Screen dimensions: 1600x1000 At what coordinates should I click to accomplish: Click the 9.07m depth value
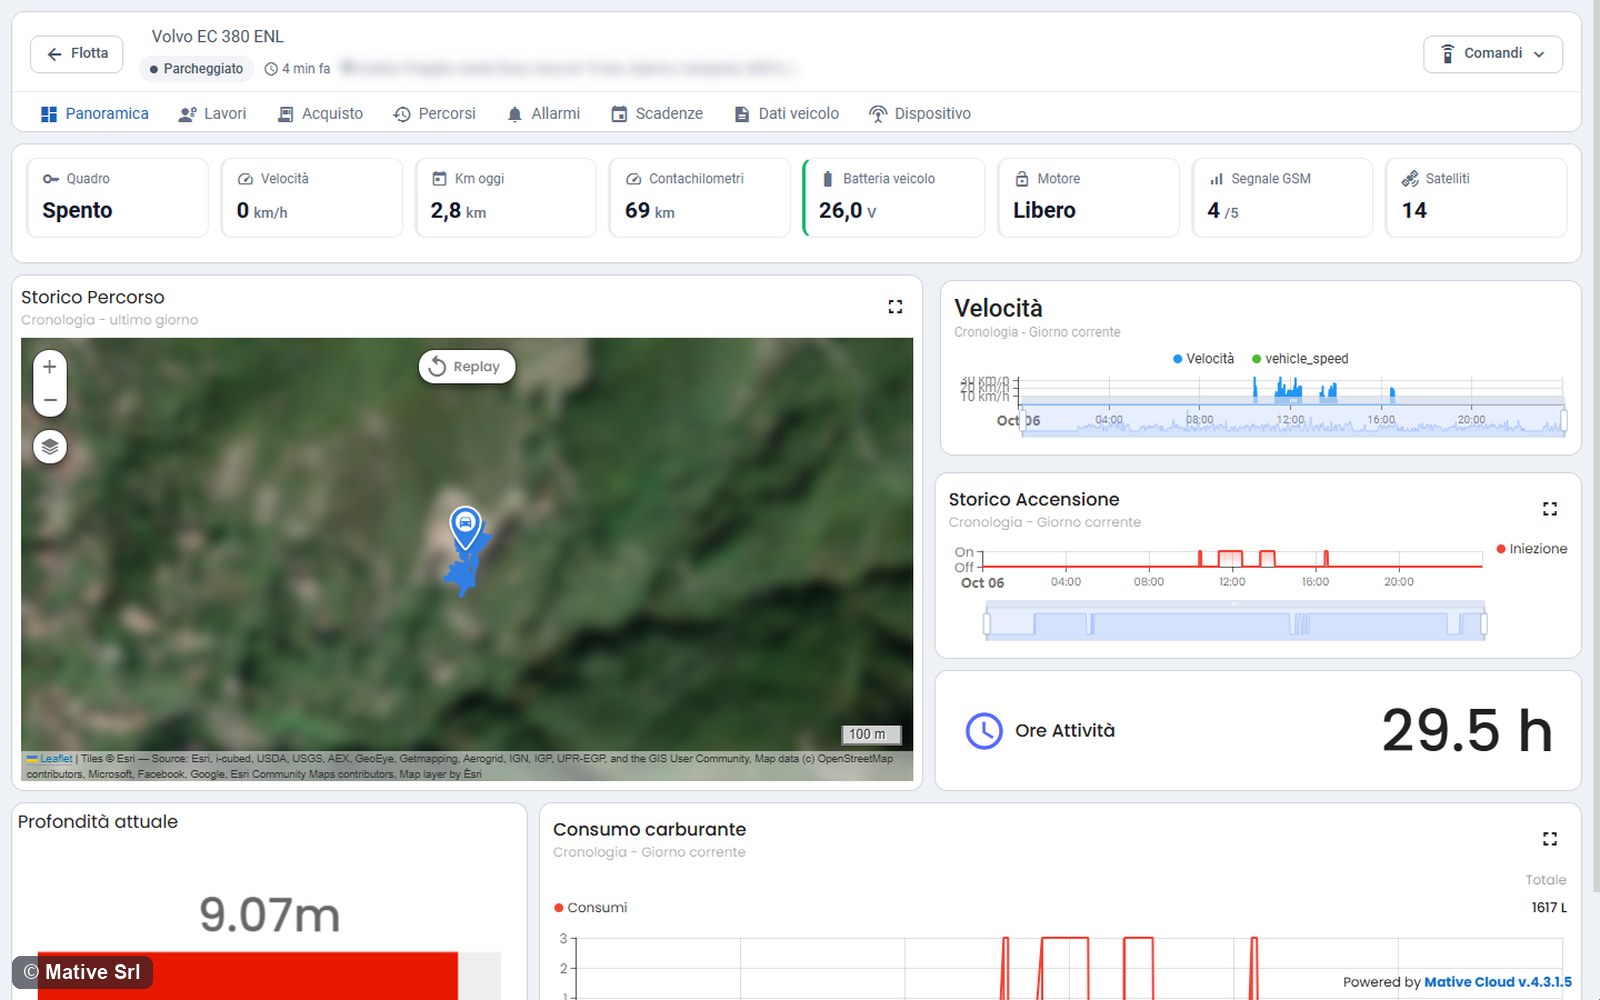[270, 915]
